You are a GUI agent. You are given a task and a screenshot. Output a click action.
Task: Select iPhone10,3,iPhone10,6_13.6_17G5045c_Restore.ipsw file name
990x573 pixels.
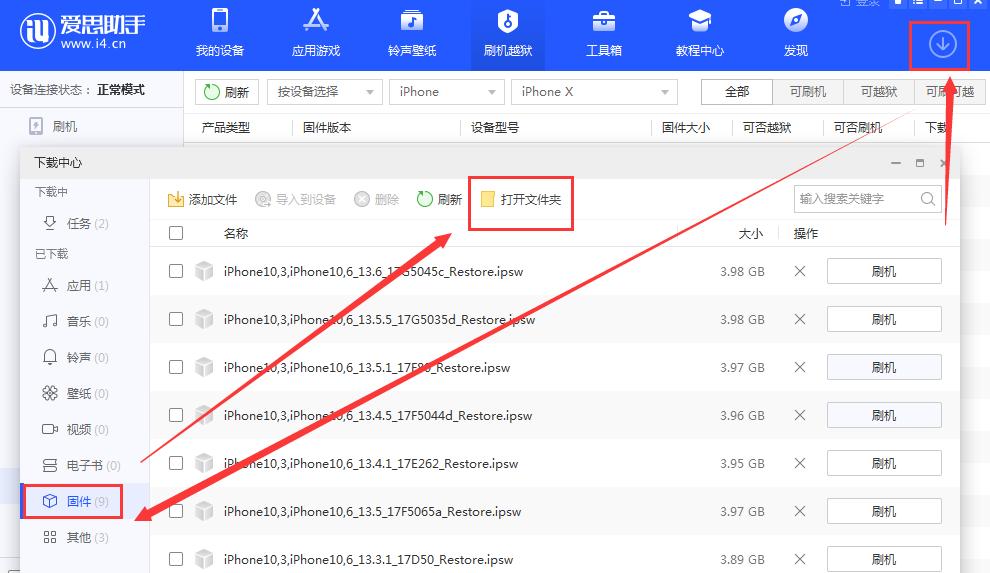pyautogui.click(x=373, y=271)
